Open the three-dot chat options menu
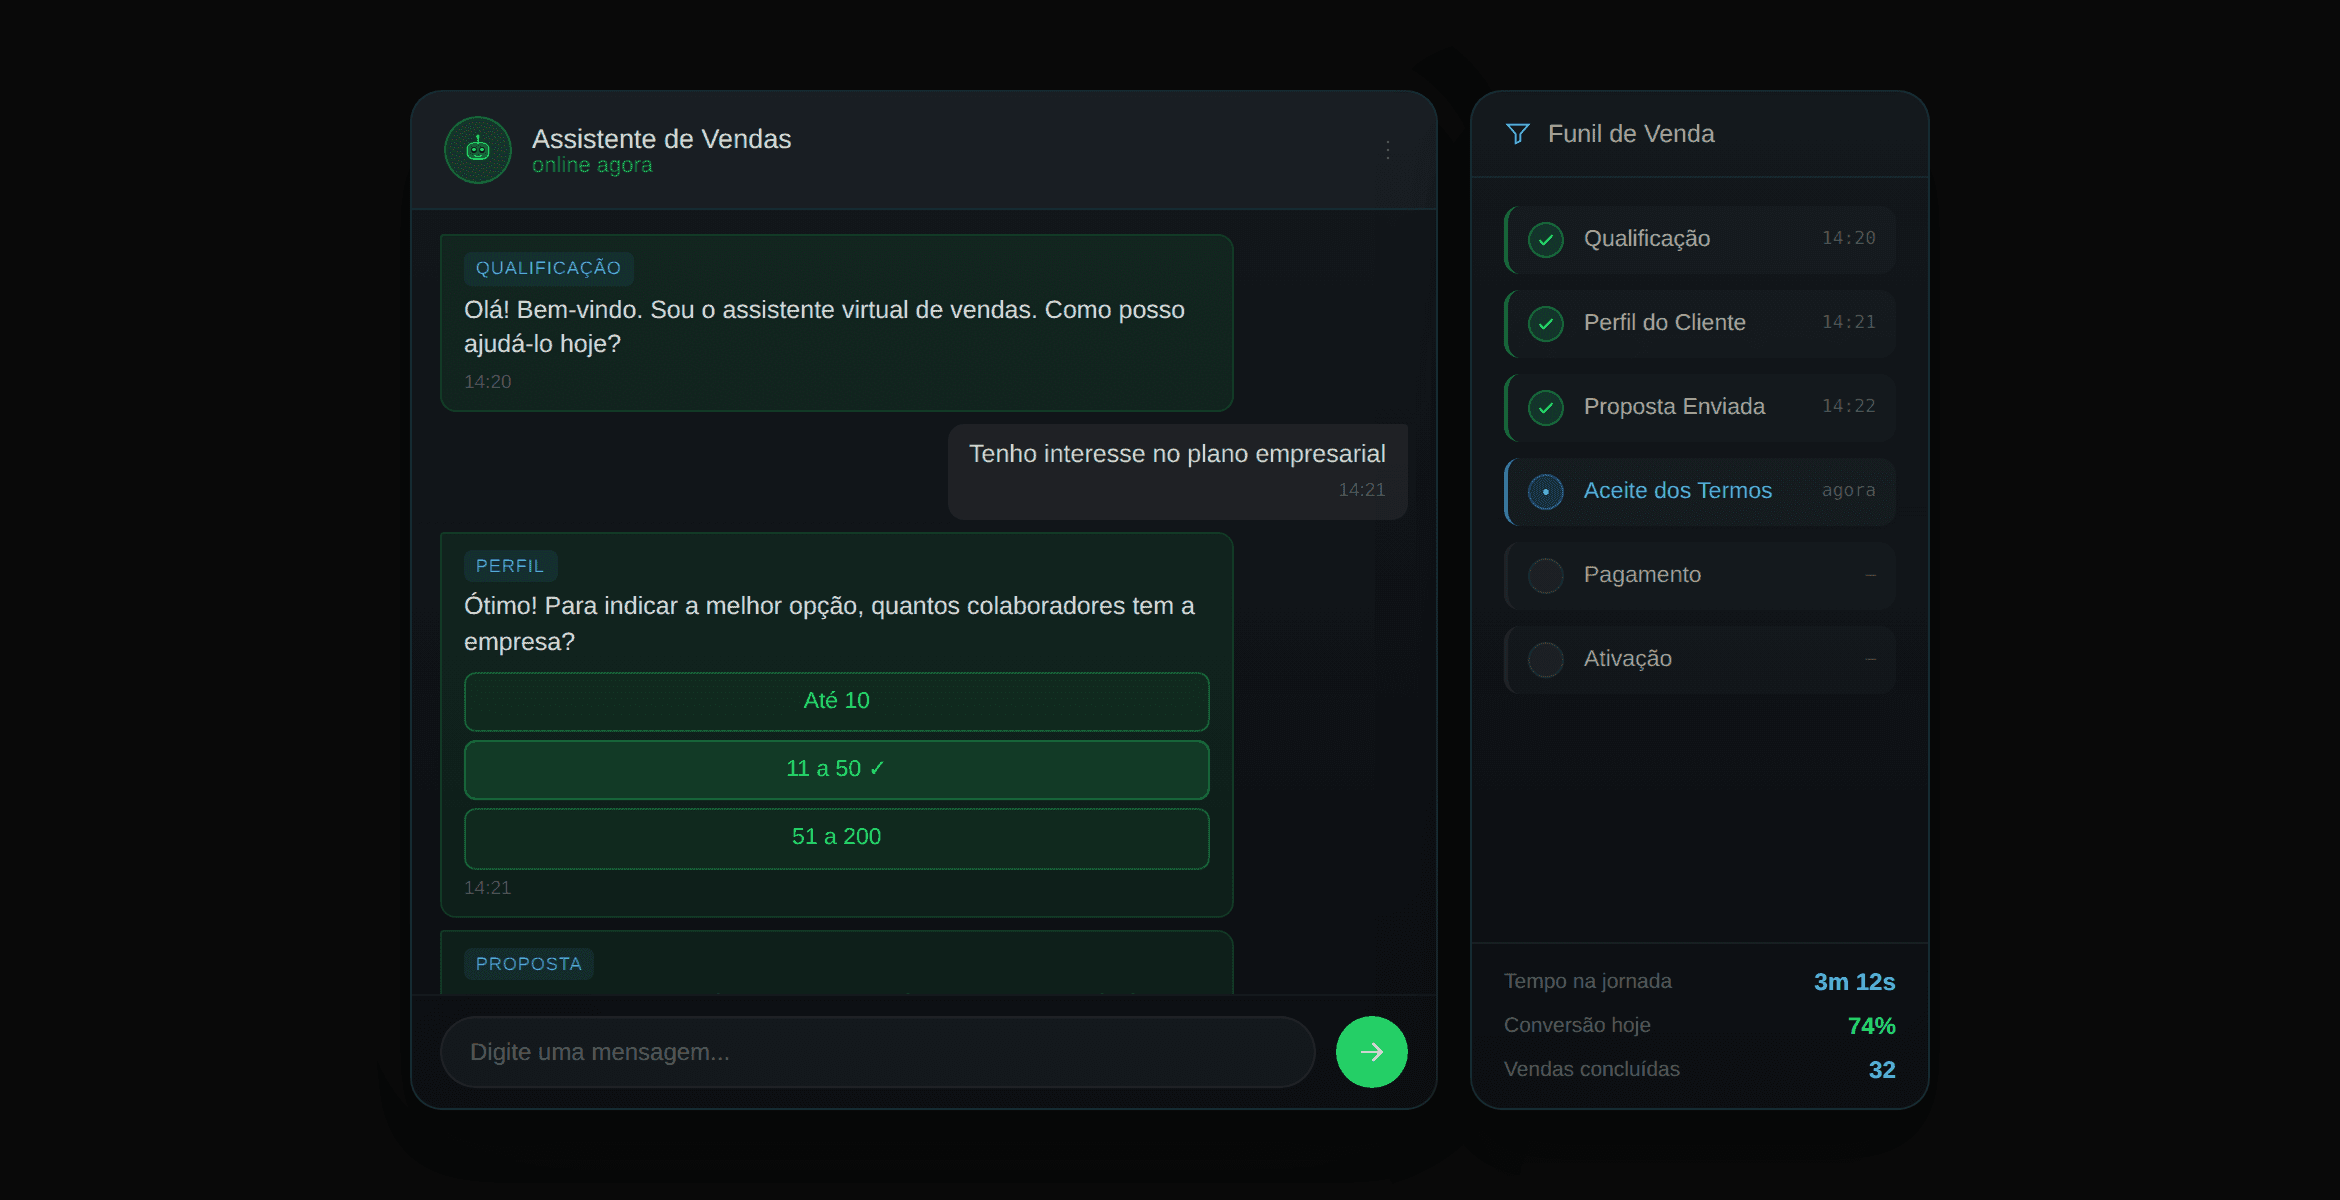The image size is (2340, 1200). pyautogui.click(x=1388, y=150)
